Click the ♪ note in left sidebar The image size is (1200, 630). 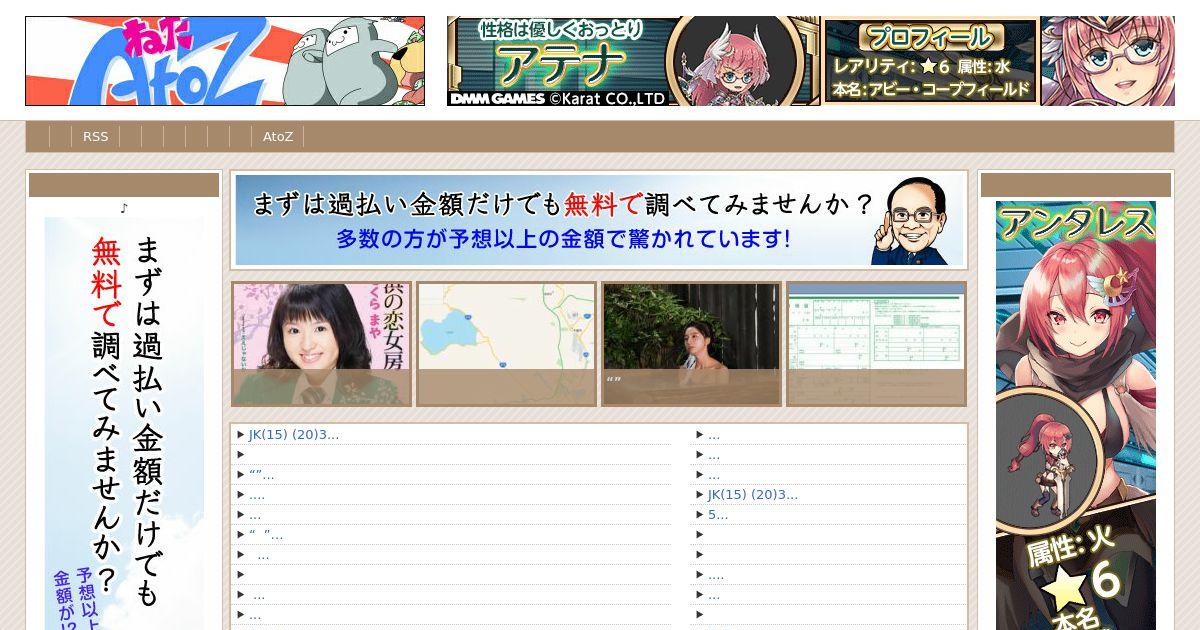[x=124, y=208]
